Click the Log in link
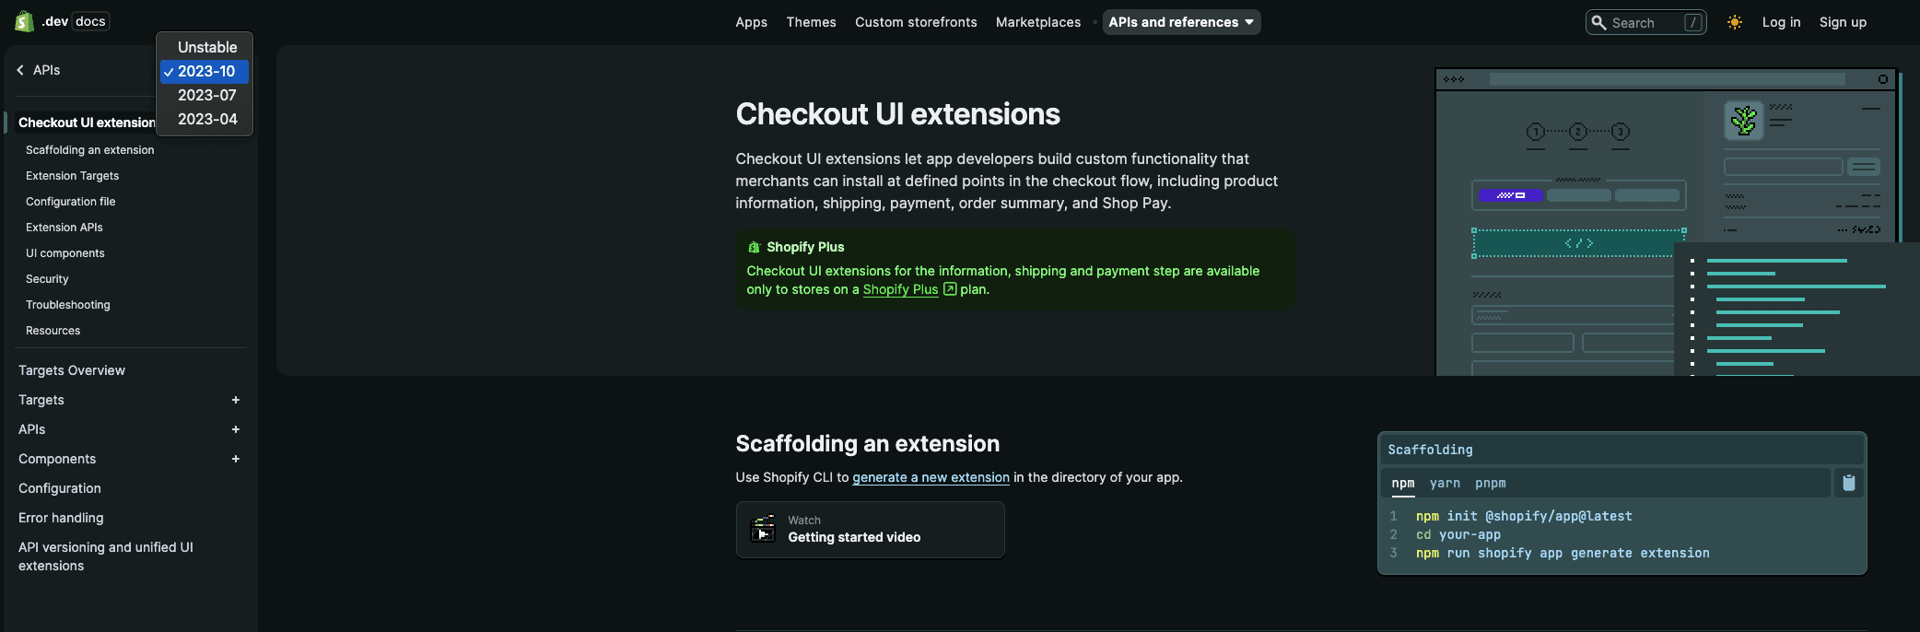The width and height of the screenshot is (1920, 632). pyautogui.click(x=1781, y=22)
